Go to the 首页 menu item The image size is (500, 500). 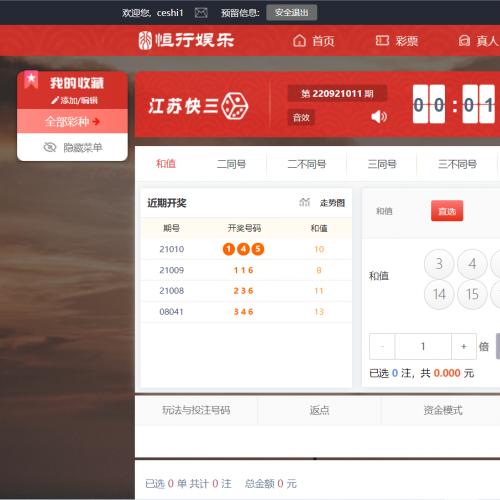pos(323,41)
